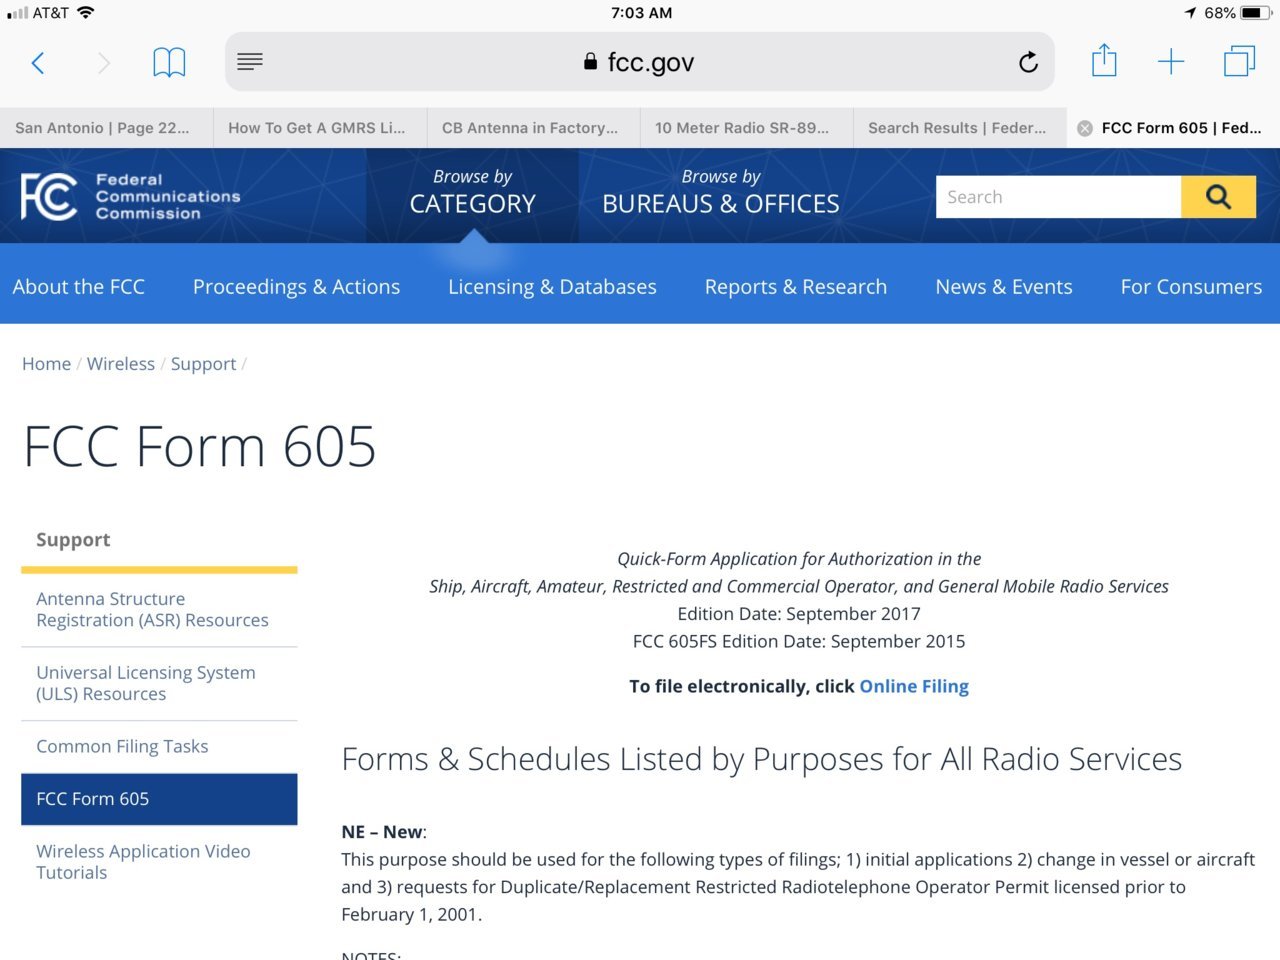This screenshot has width=1280, height=960.
Task: Open the share sheet icon
Action: (1104, 60)
